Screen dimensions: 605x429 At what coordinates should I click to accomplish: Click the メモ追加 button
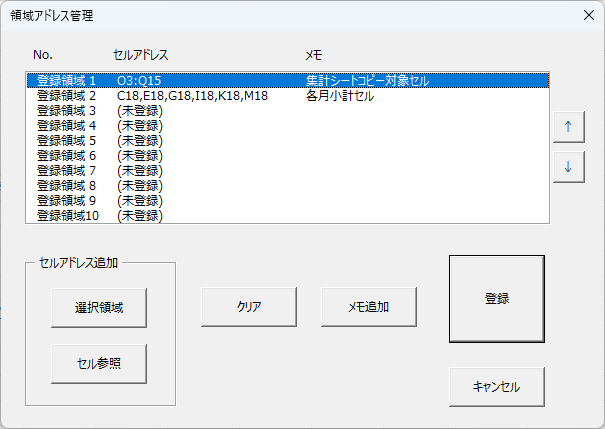coord(369,307)
